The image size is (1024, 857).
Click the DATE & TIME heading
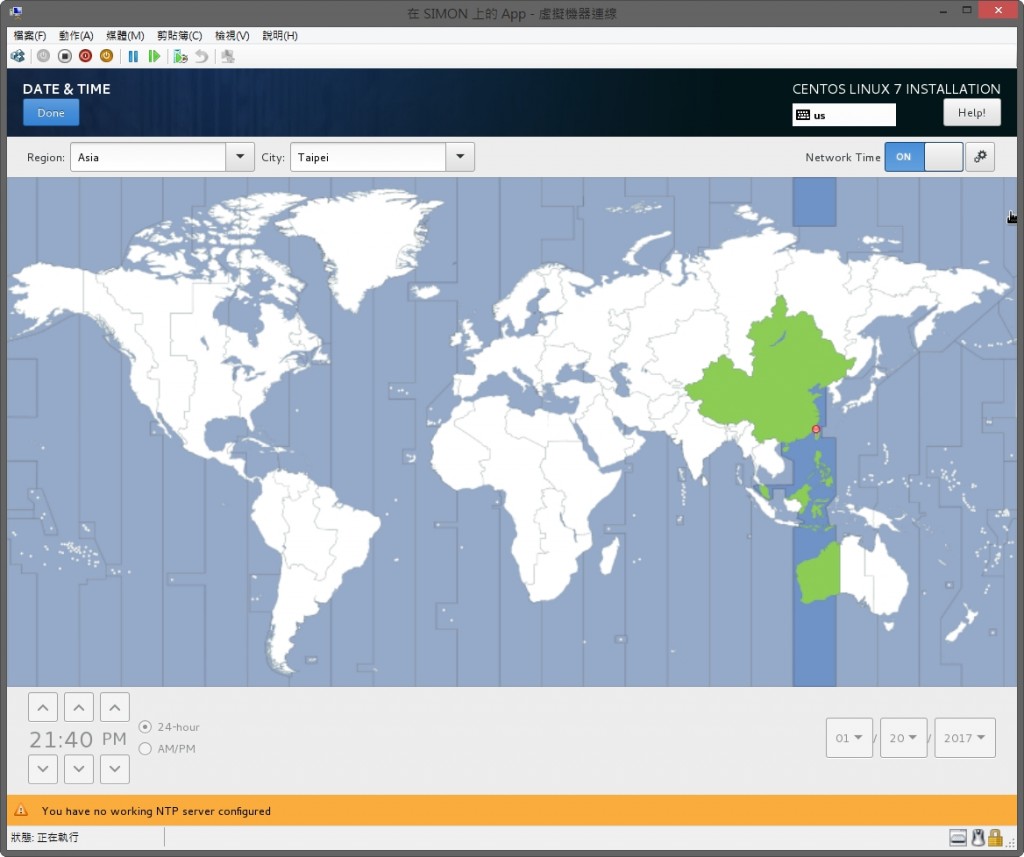[67, 89]
